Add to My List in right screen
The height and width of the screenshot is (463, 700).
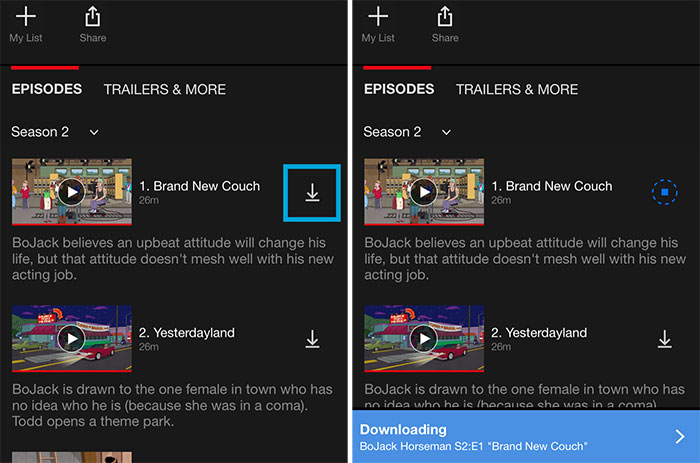(x=378, y=25)
